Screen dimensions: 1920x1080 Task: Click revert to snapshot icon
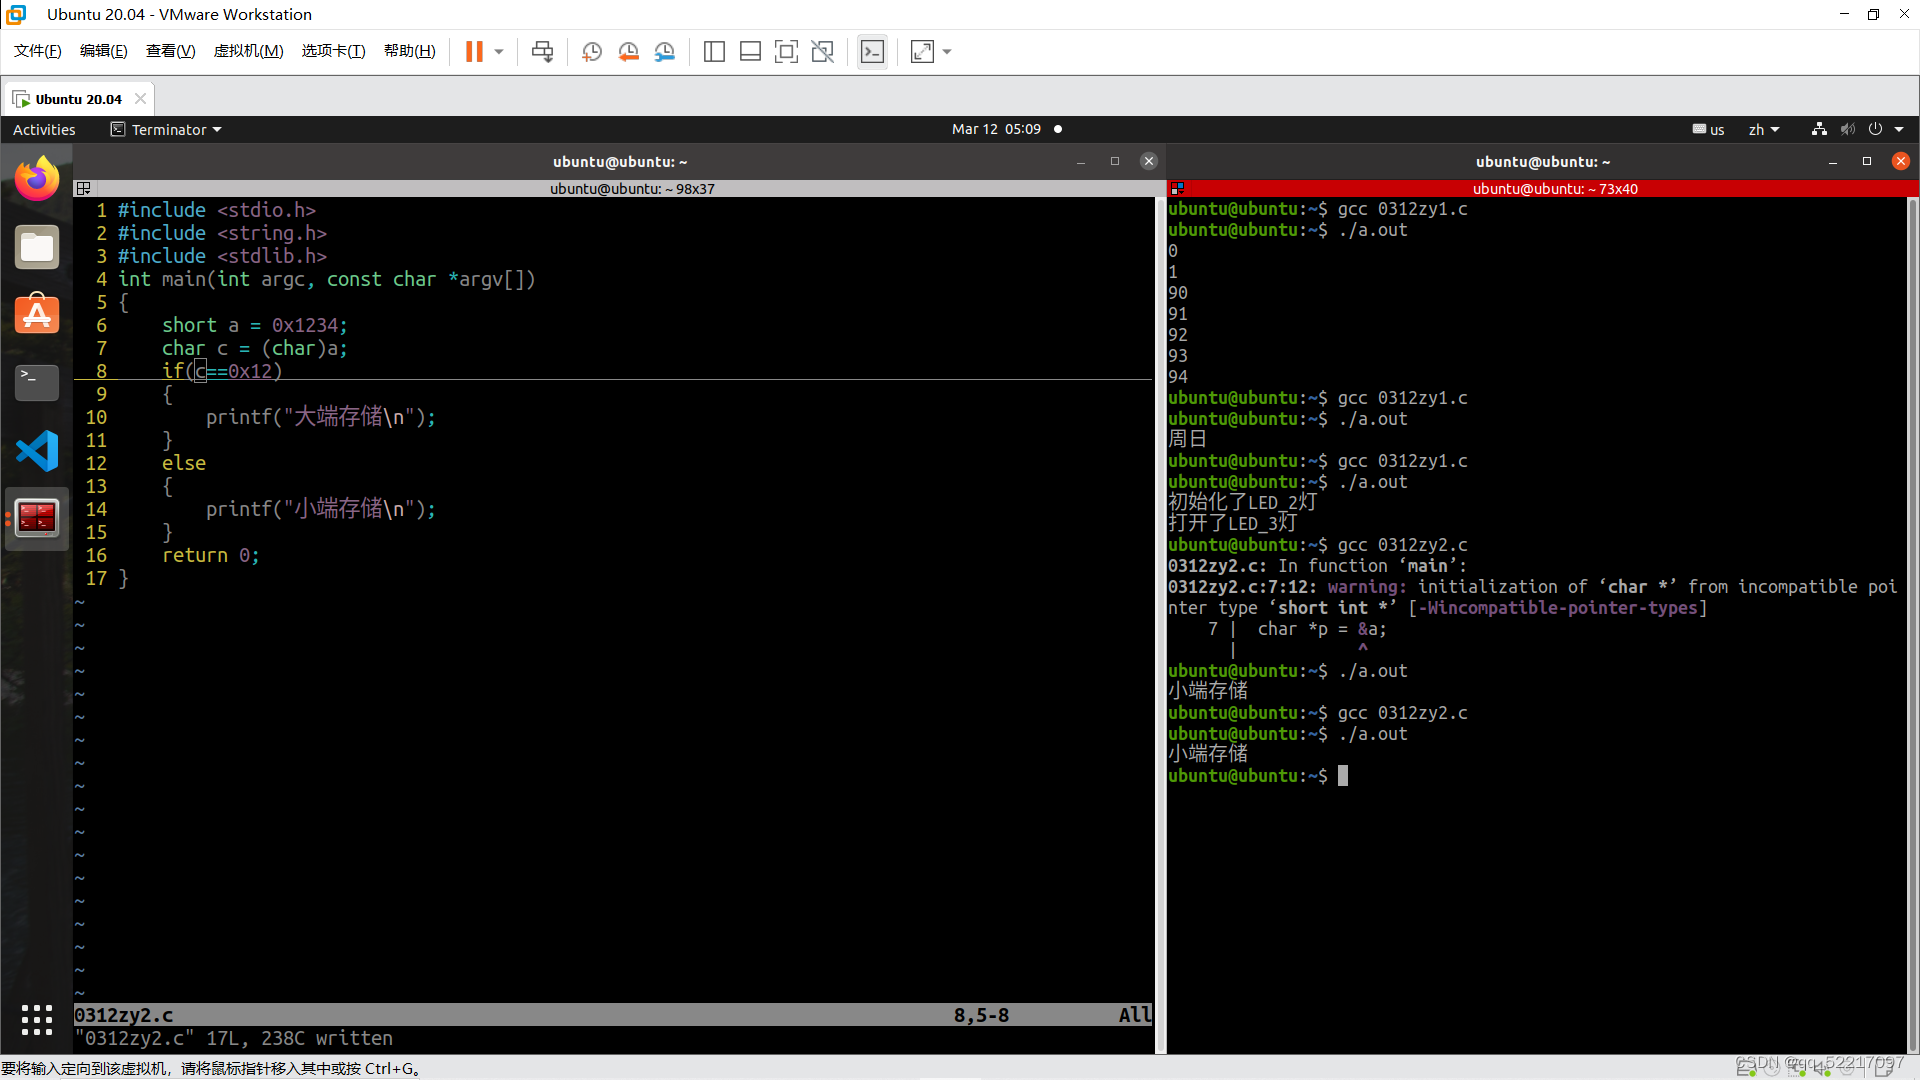click(628, 52)
